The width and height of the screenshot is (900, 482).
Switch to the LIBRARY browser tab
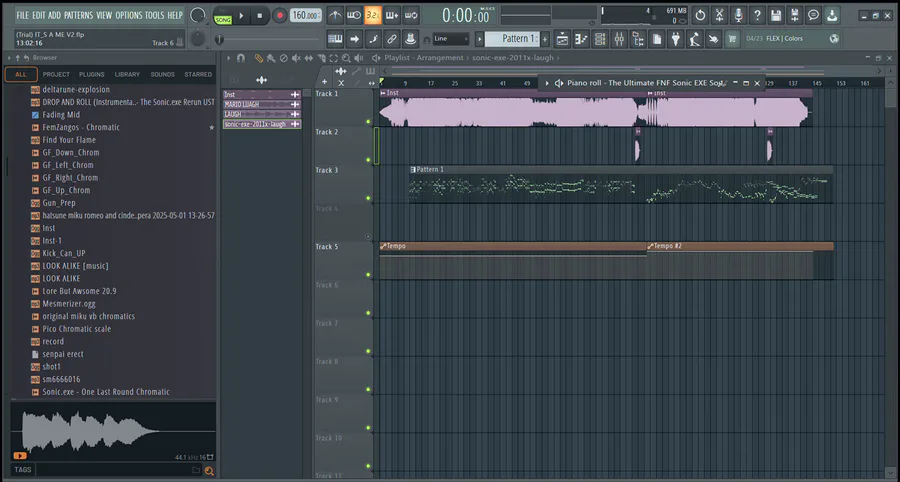[x=127, y=74]
